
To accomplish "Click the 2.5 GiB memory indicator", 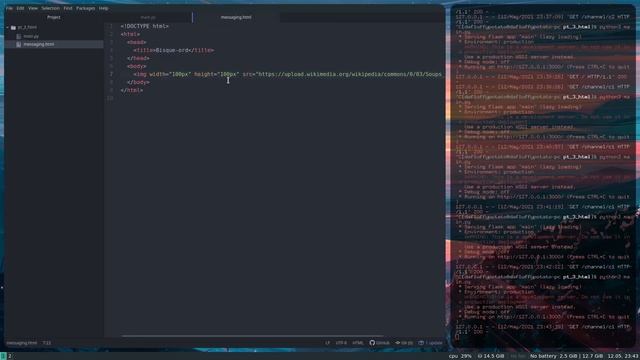I will tap(569, 356).
